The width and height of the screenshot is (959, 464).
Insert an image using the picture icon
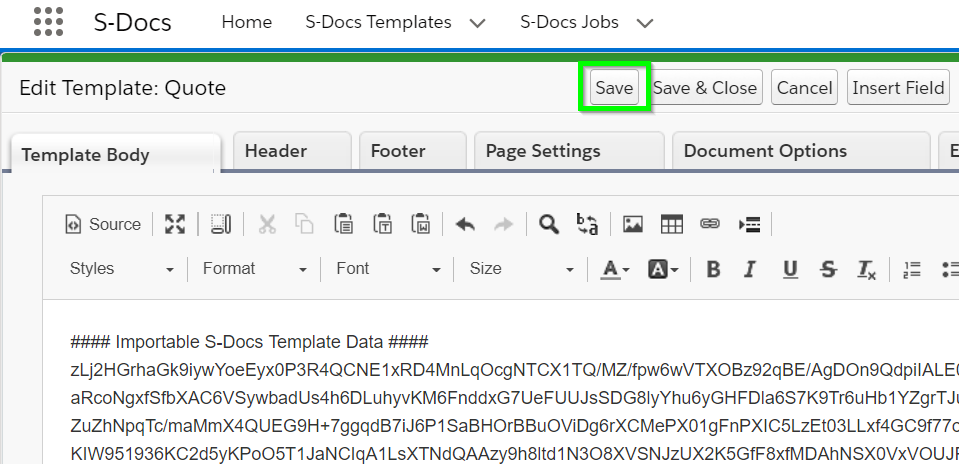pos(632,224)
